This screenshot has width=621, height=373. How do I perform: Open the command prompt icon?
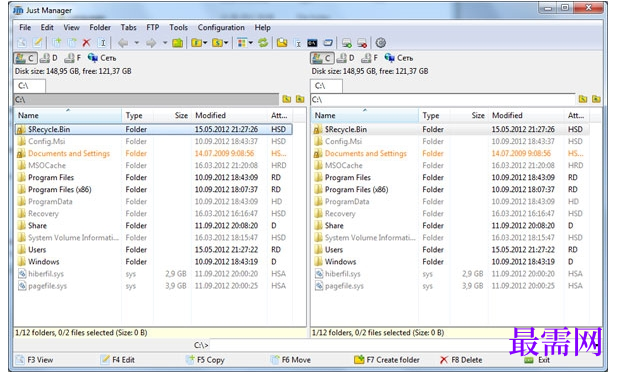pyautogui.click(x=312, y=43)
